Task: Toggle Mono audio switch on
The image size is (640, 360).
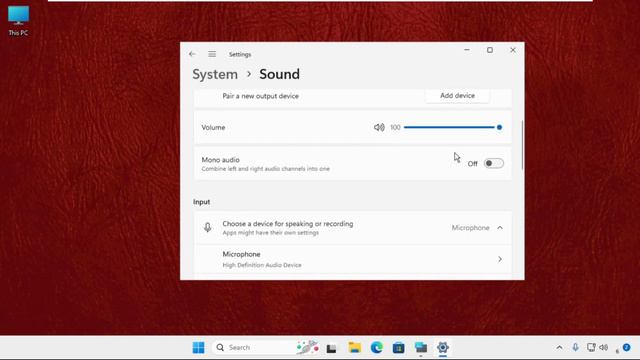Action: pos(493,163)
